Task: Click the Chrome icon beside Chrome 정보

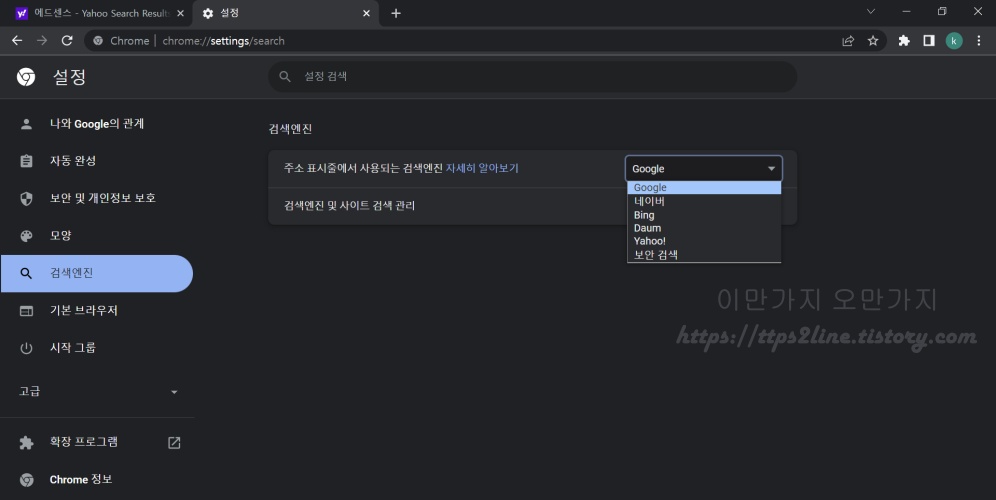Action: coord(27,480)
